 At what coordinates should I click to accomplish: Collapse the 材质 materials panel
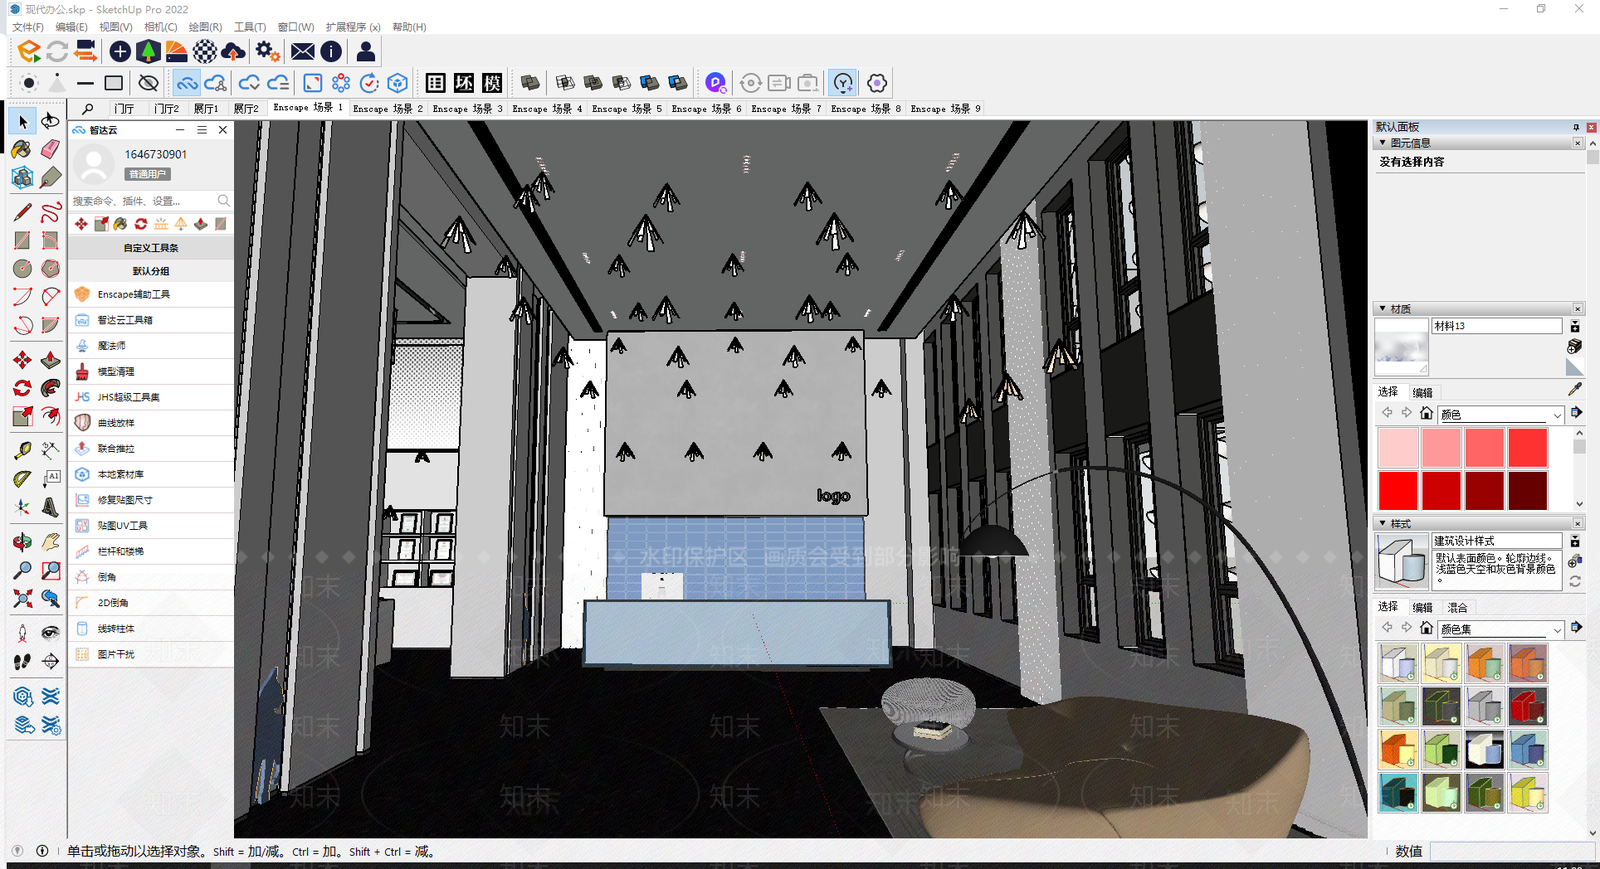(x=1383, y=309)
